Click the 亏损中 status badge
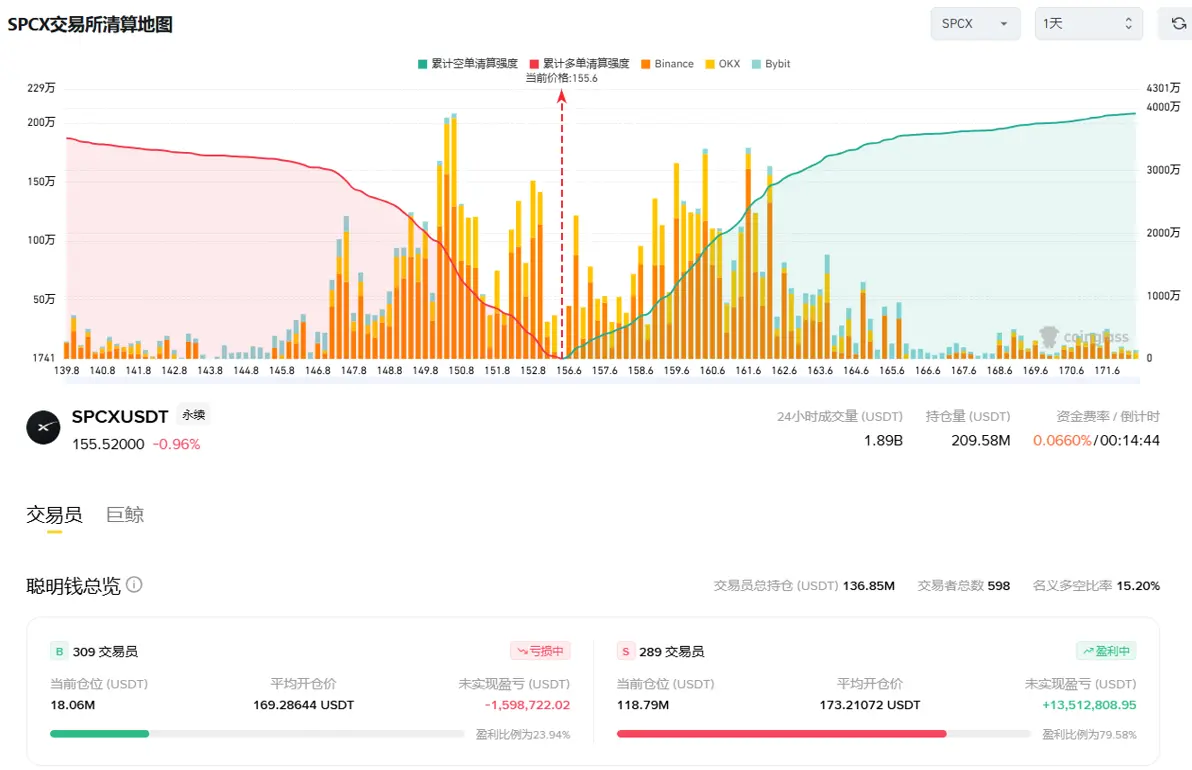This screenshot has width=1192, height=770. click(x=540, y=651)
